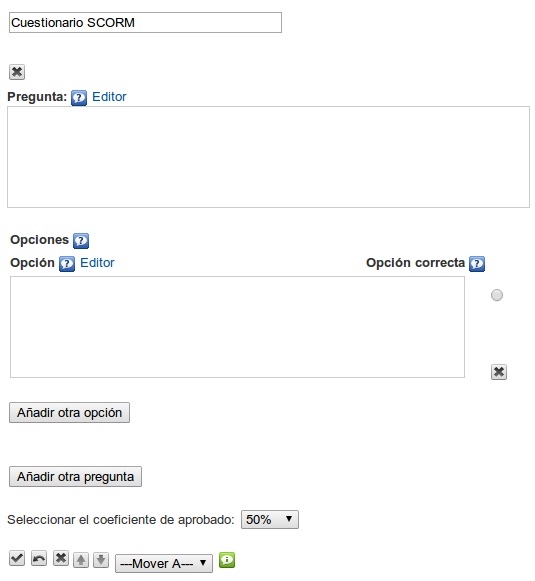Click Añadir otra opción button
The width and height of the screenshot is (535, 581).
tap(69, 412)
